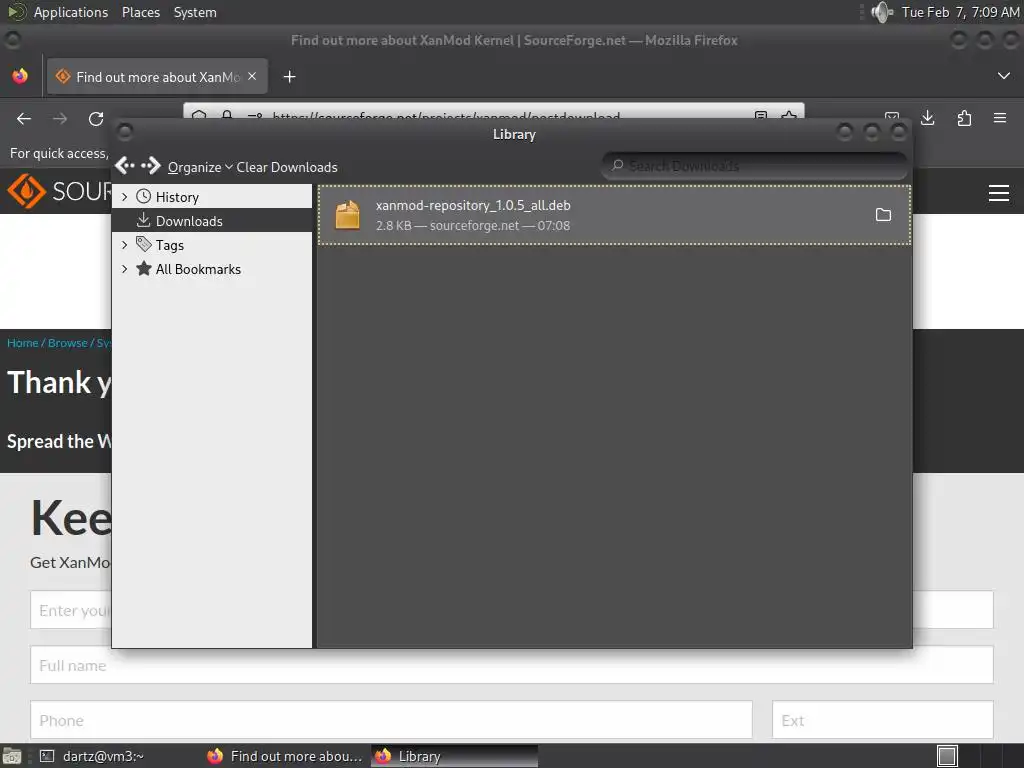Click the Library back arrow icon
Screen dimensions: 1024x768
point(124,166)
